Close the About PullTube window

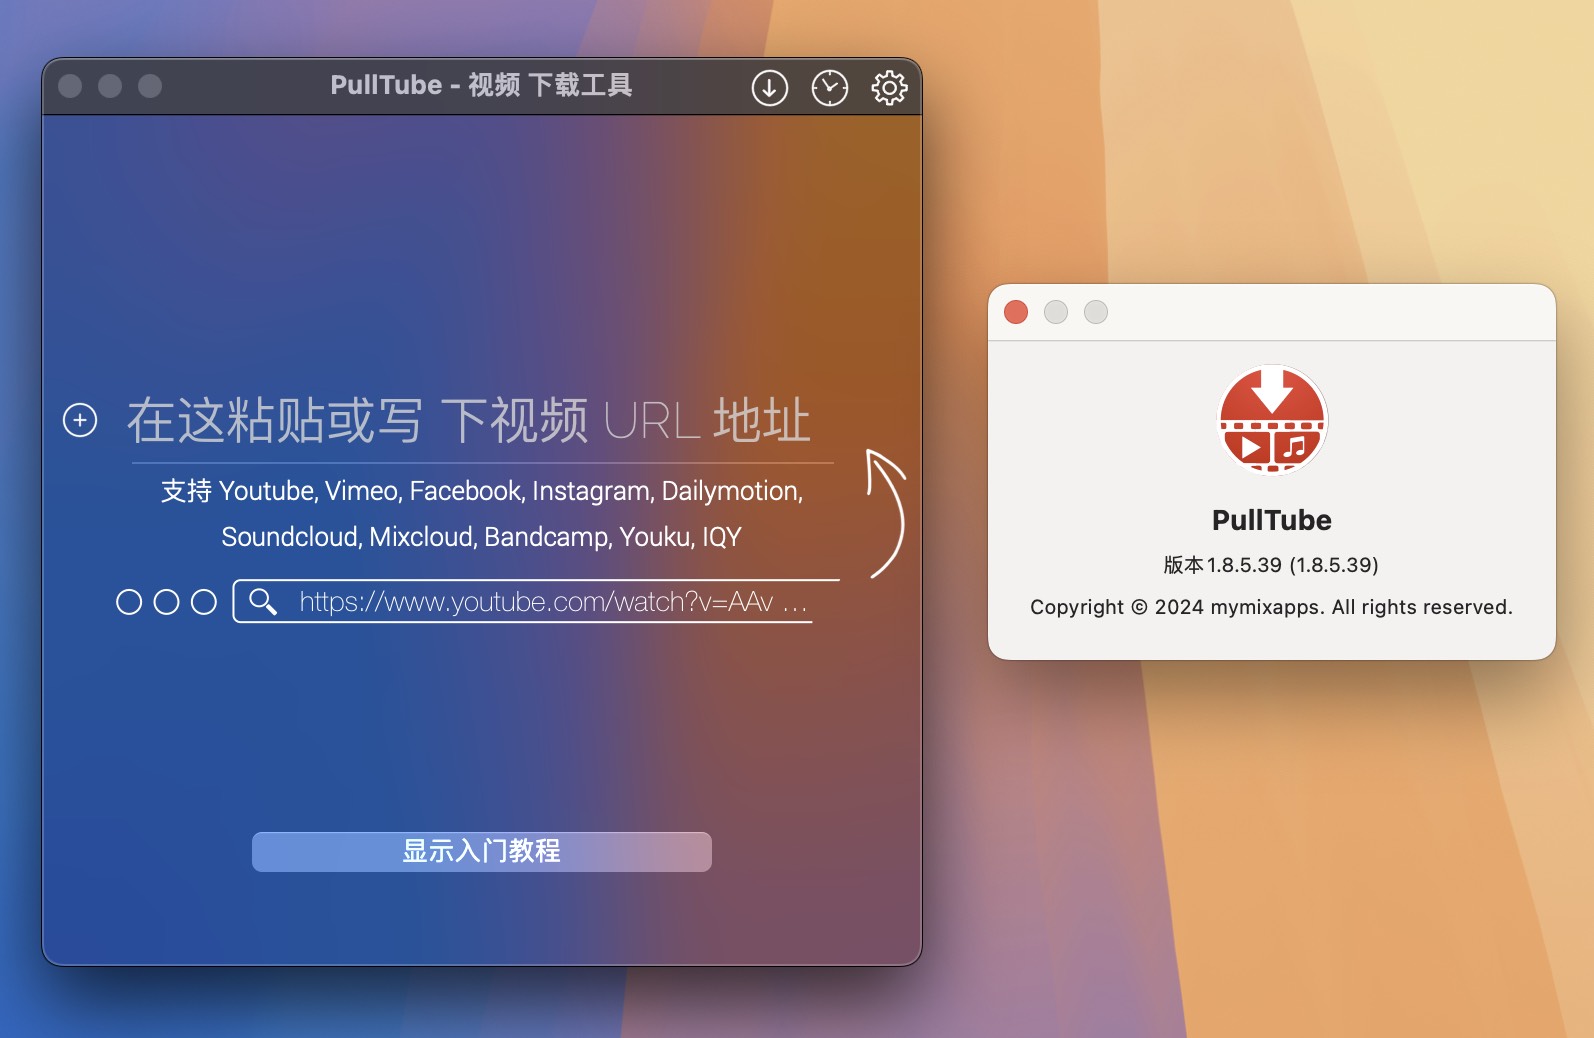[x=1016, y=312]
